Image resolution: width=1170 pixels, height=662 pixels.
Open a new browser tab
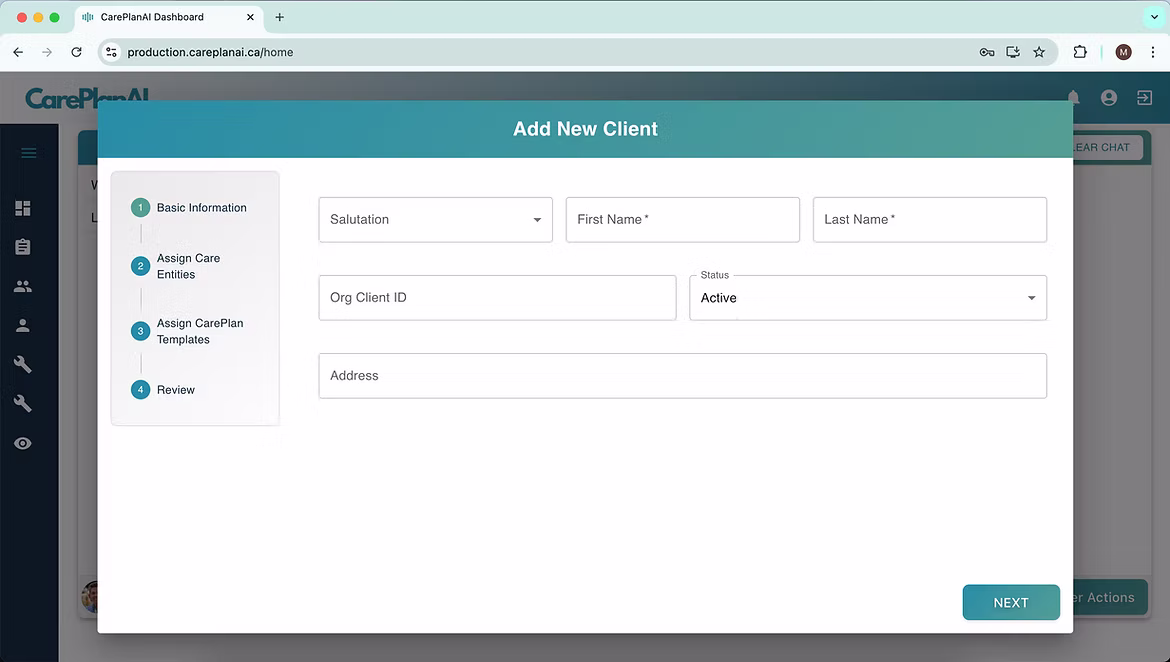coord(279,17)
